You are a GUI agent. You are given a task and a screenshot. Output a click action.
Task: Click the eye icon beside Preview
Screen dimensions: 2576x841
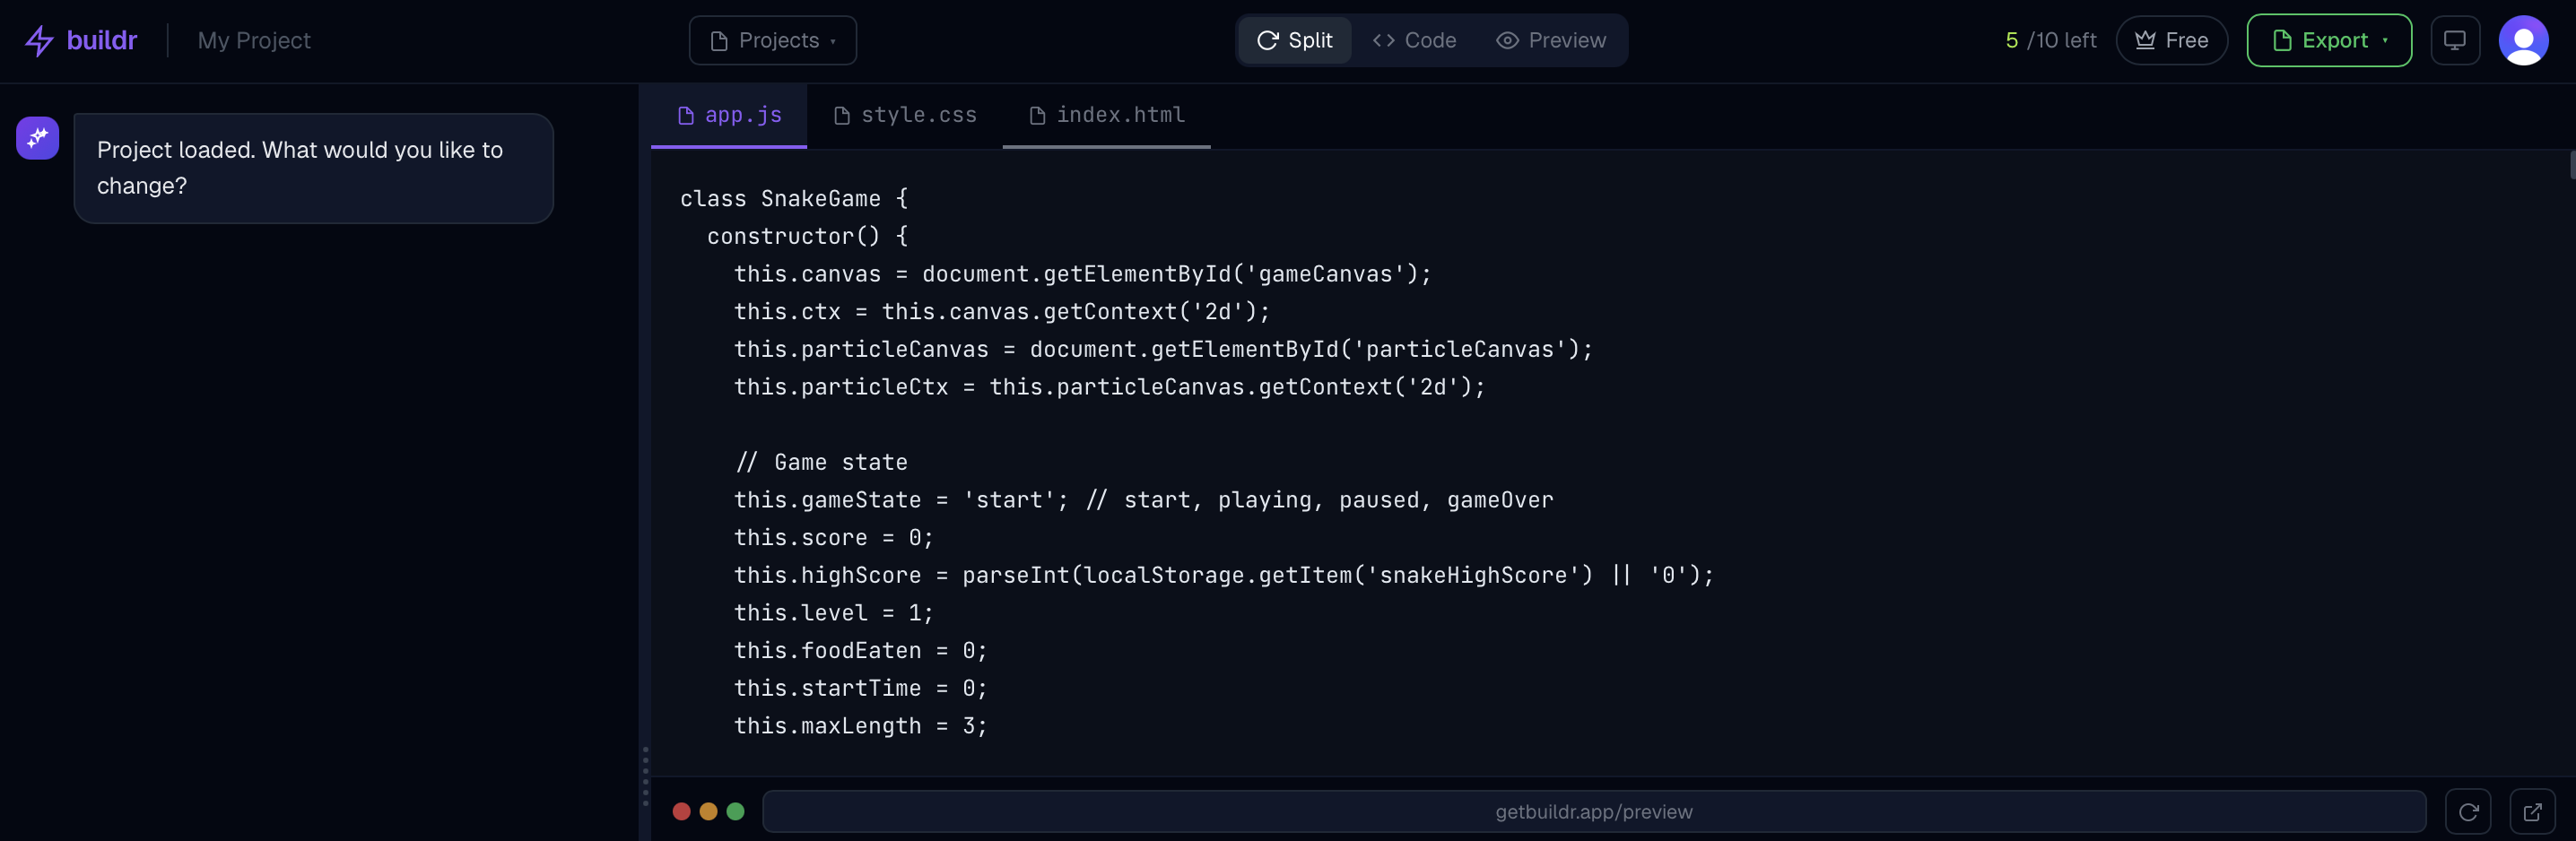click(x=1506, y=41)
